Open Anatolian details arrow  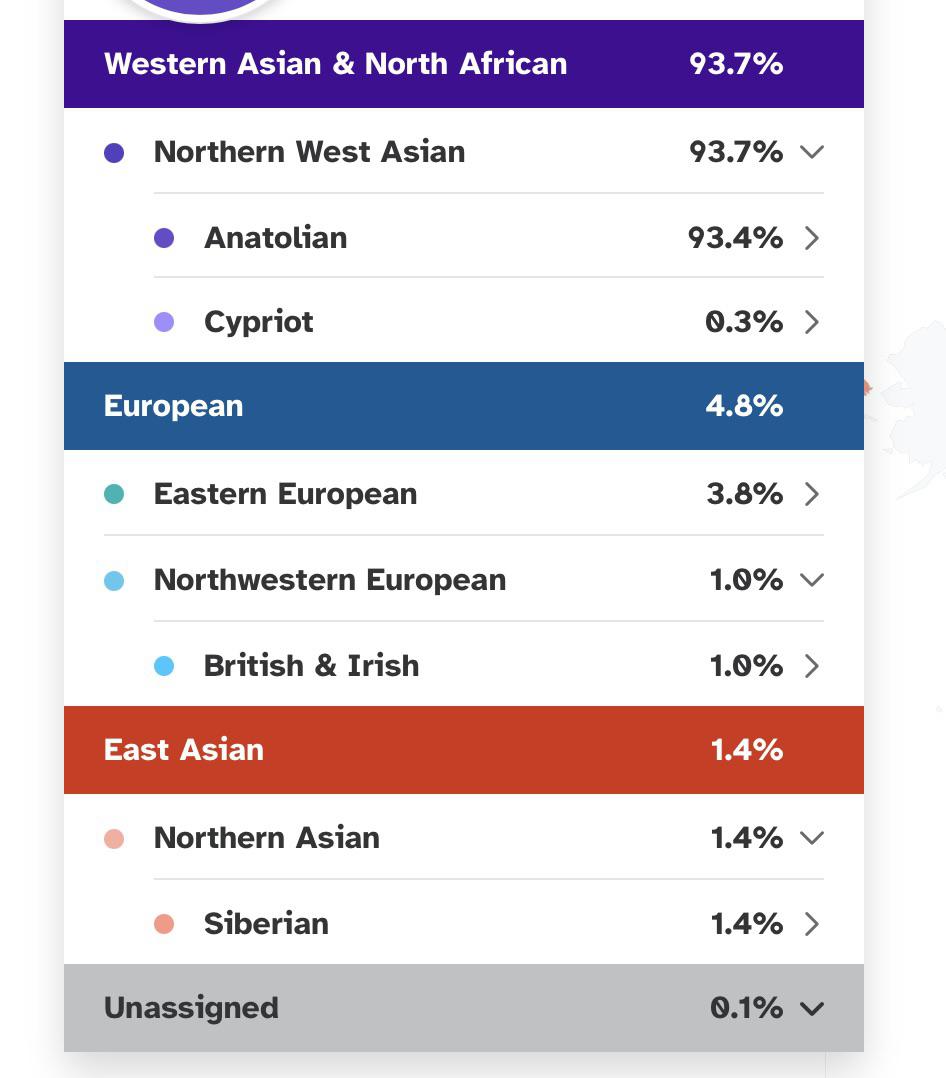(x=812, y=238)
